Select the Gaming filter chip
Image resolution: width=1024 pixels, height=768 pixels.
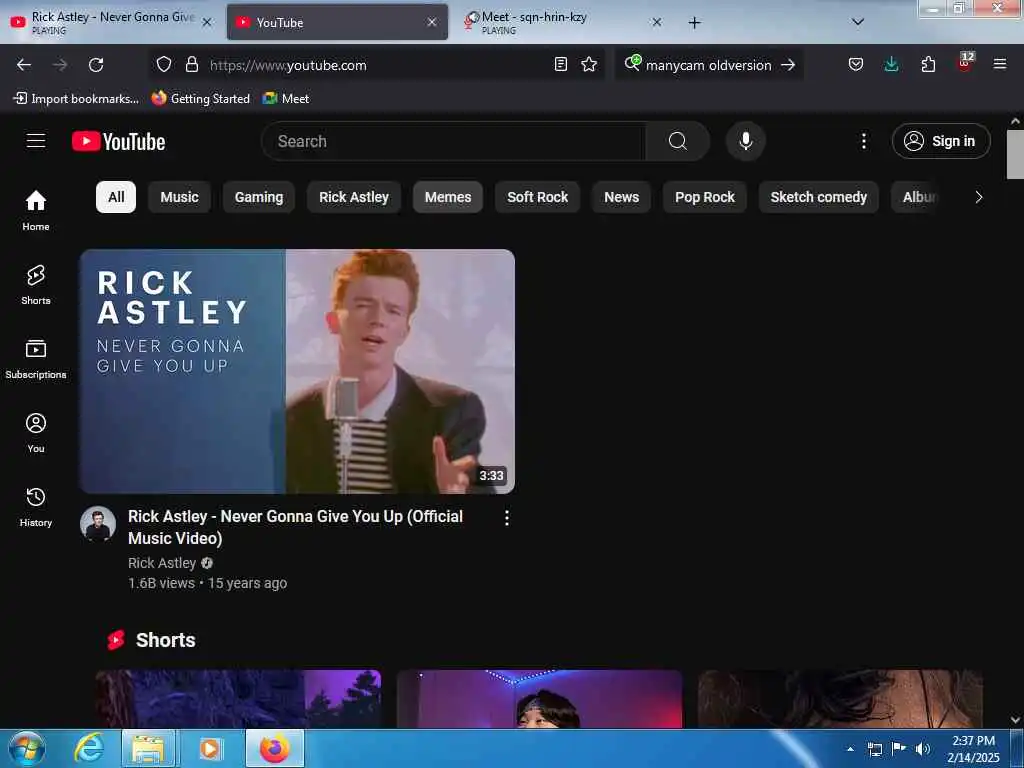click(x=259, y=197)
